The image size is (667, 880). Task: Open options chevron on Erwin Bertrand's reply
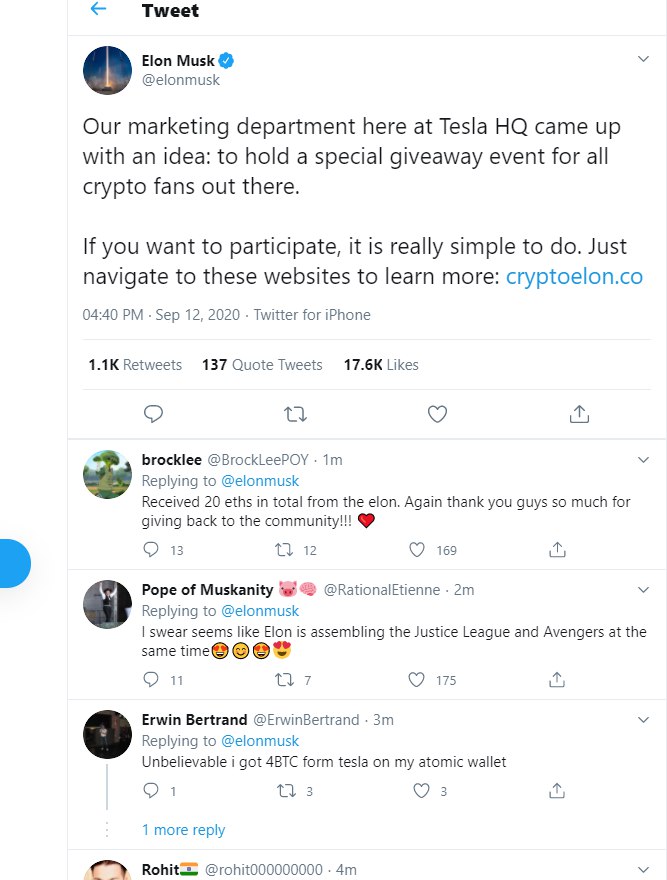tap(644, 719)
